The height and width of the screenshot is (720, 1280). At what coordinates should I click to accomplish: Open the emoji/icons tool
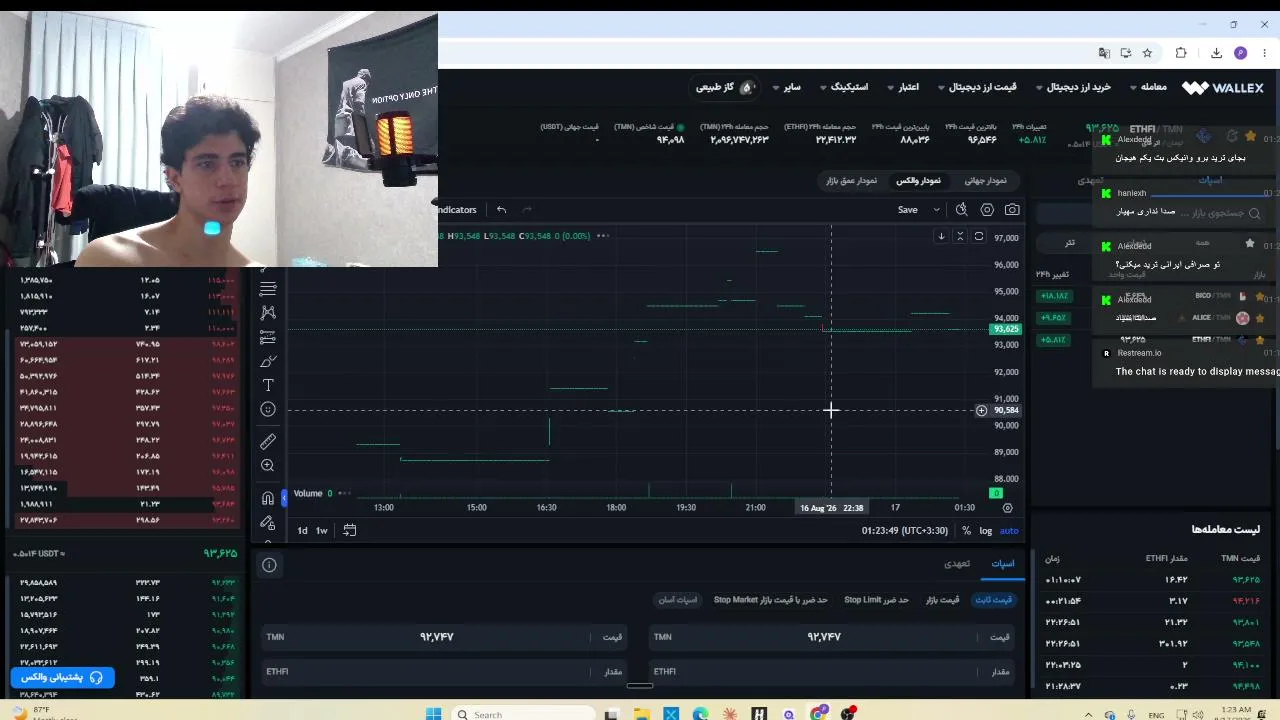pos(268,409)
